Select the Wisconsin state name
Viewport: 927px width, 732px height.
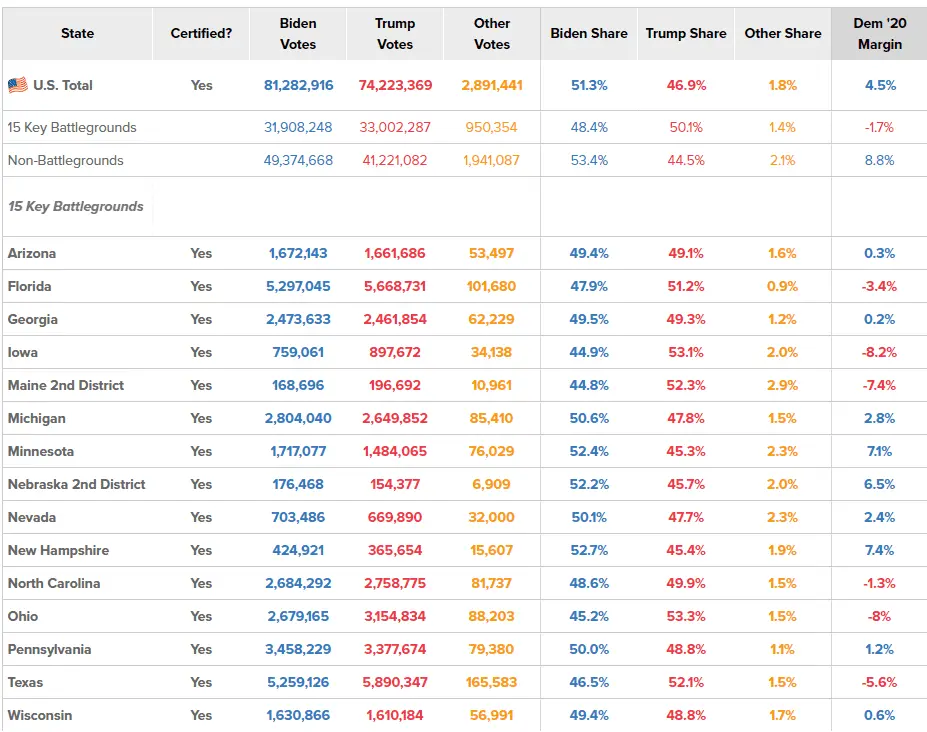40,715
